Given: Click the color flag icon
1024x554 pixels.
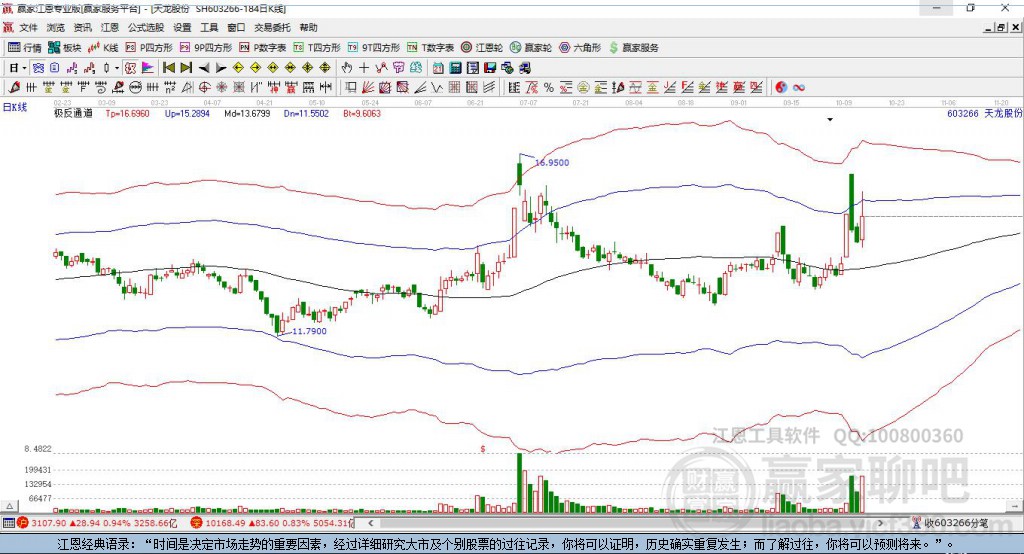Looking at the screenshot, I should 148,68.
